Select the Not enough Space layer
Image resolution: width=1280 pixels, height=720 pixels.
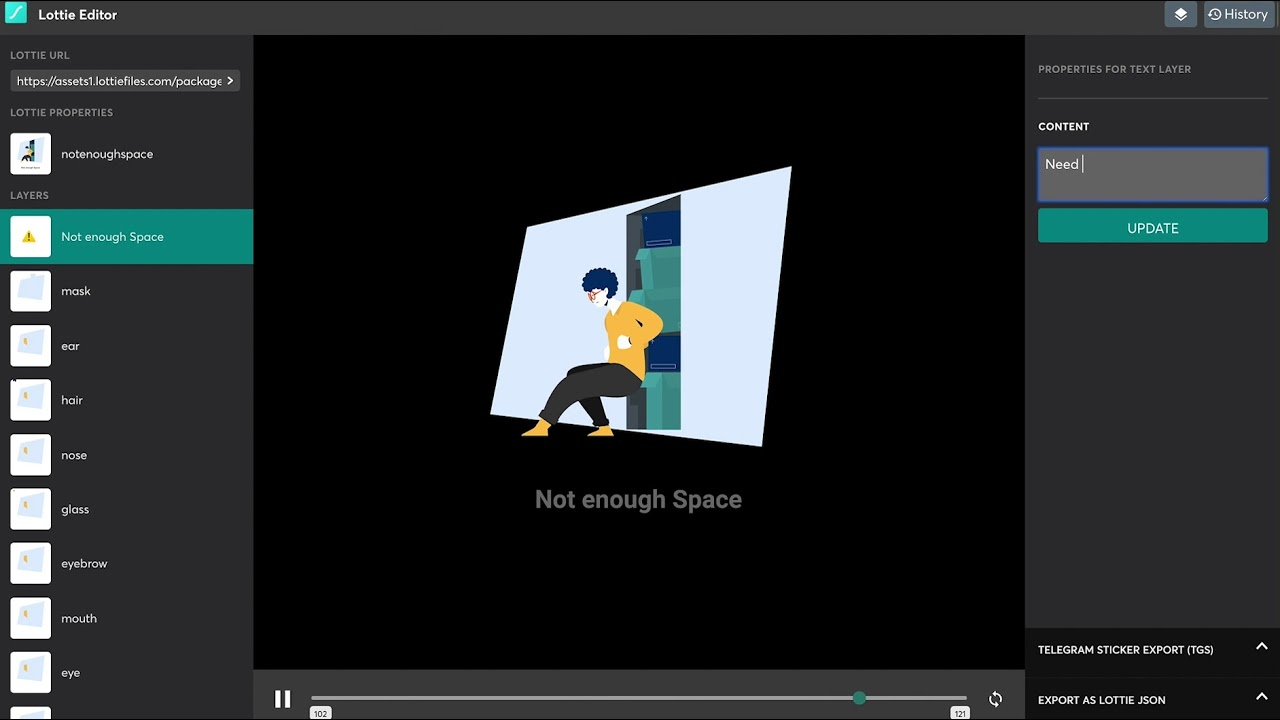click(x=126, y=237)
